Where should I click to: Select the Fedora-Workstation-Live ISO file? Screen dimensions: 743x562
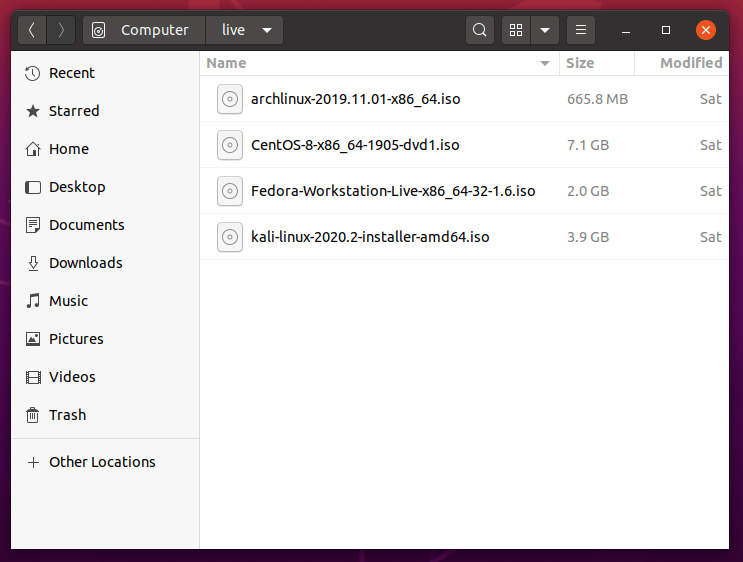393,191
